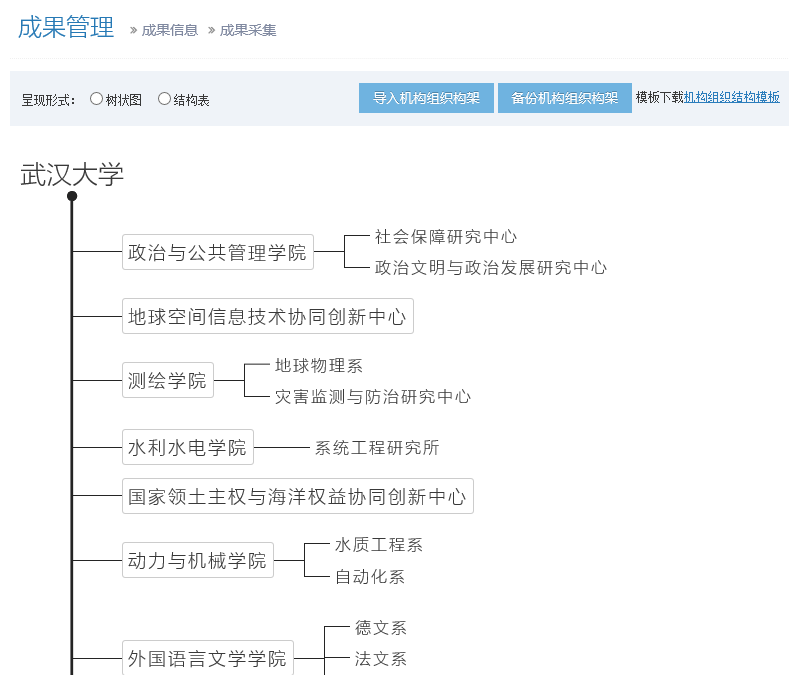789x675 pixels.
Task: Click the 导入机构组织构架 button
Action: click(426, 98)
